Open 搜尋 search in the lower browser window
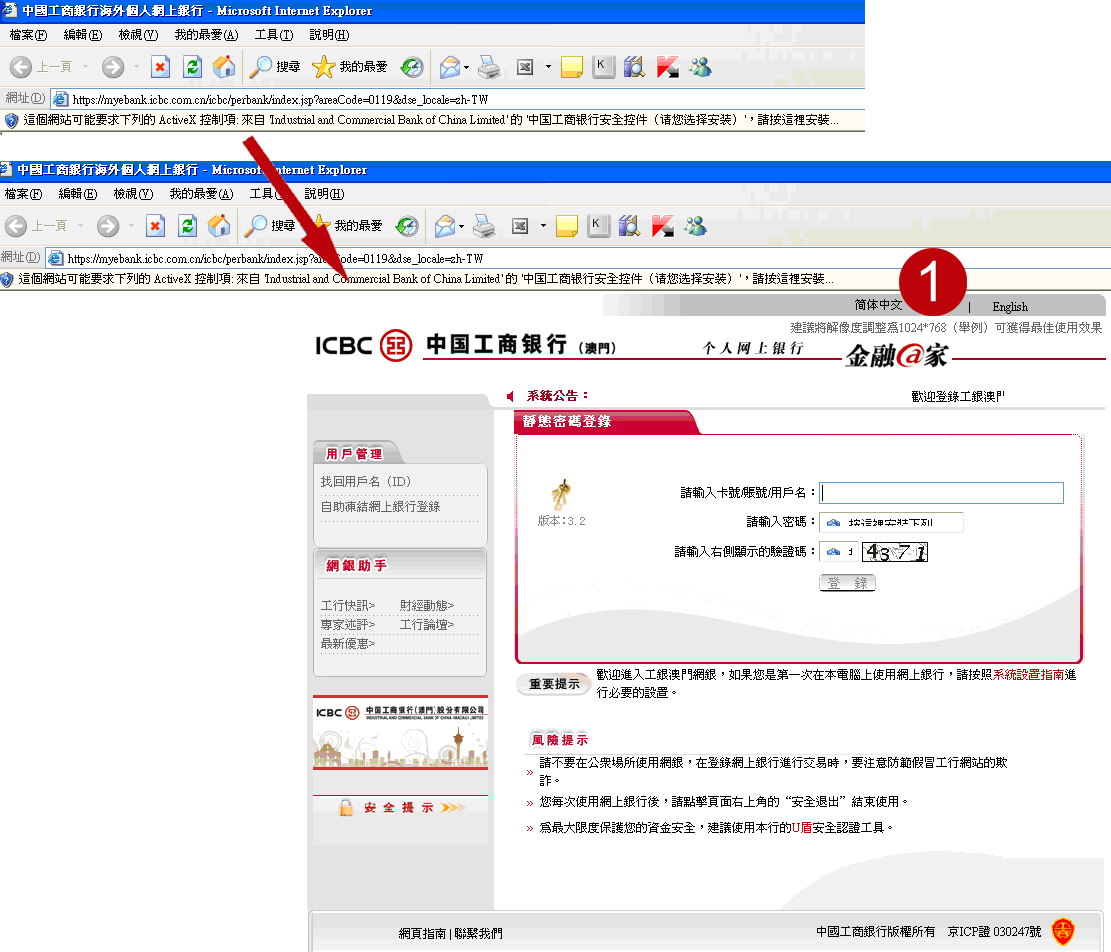This screenshot has height=952, width=1111. point(270,226)
